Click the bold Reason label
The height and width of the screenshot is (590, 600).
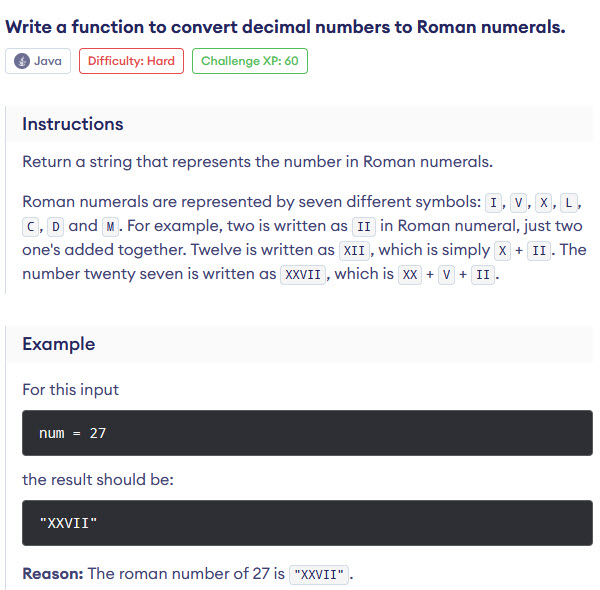click(x=53, y=574)
